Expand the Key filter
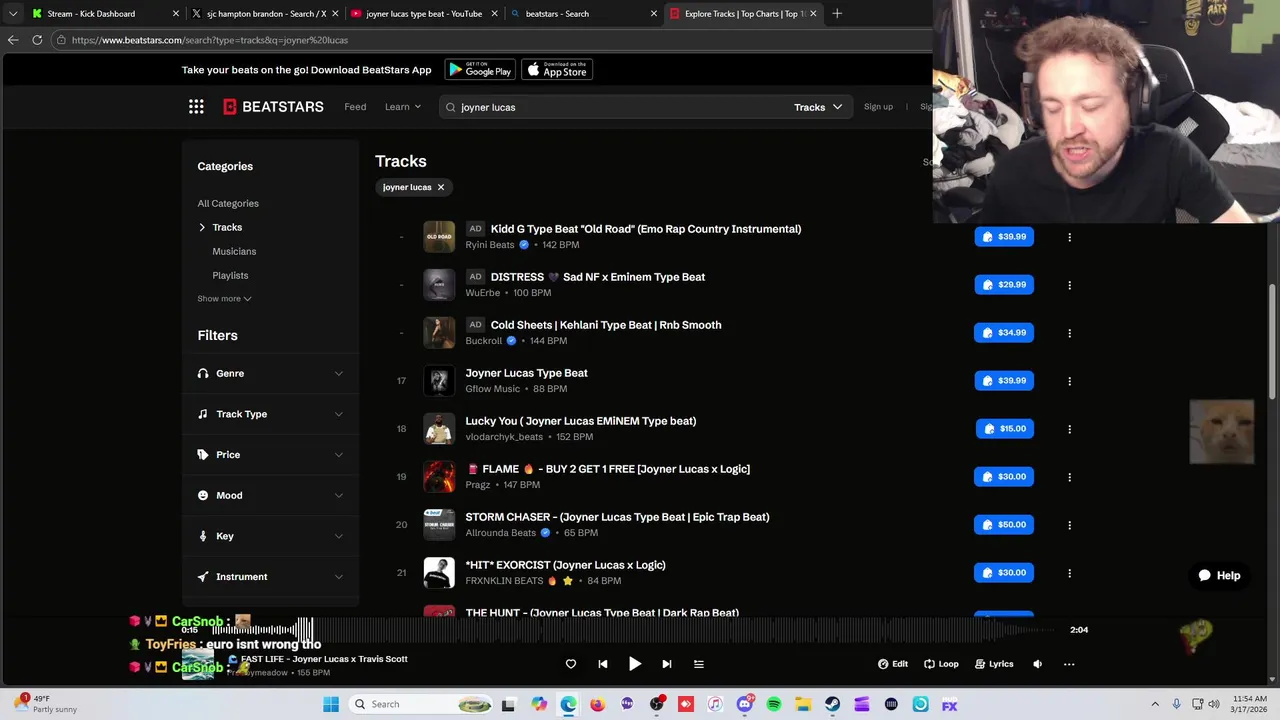 click(x=270, y=537)
